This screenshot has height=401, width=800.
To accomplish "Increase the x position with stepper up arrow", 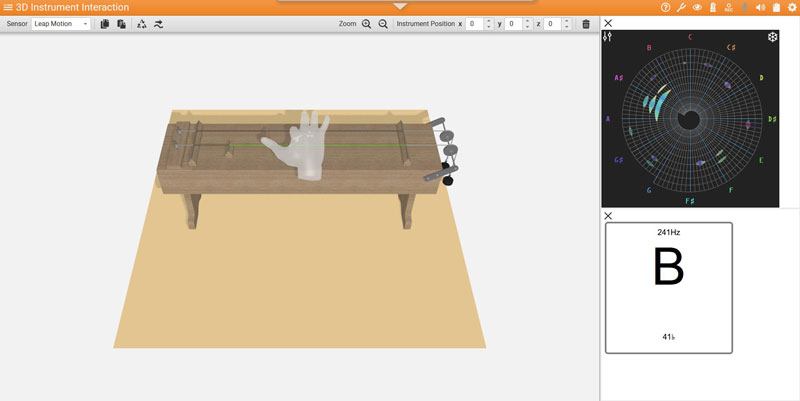I will point(489,21).
